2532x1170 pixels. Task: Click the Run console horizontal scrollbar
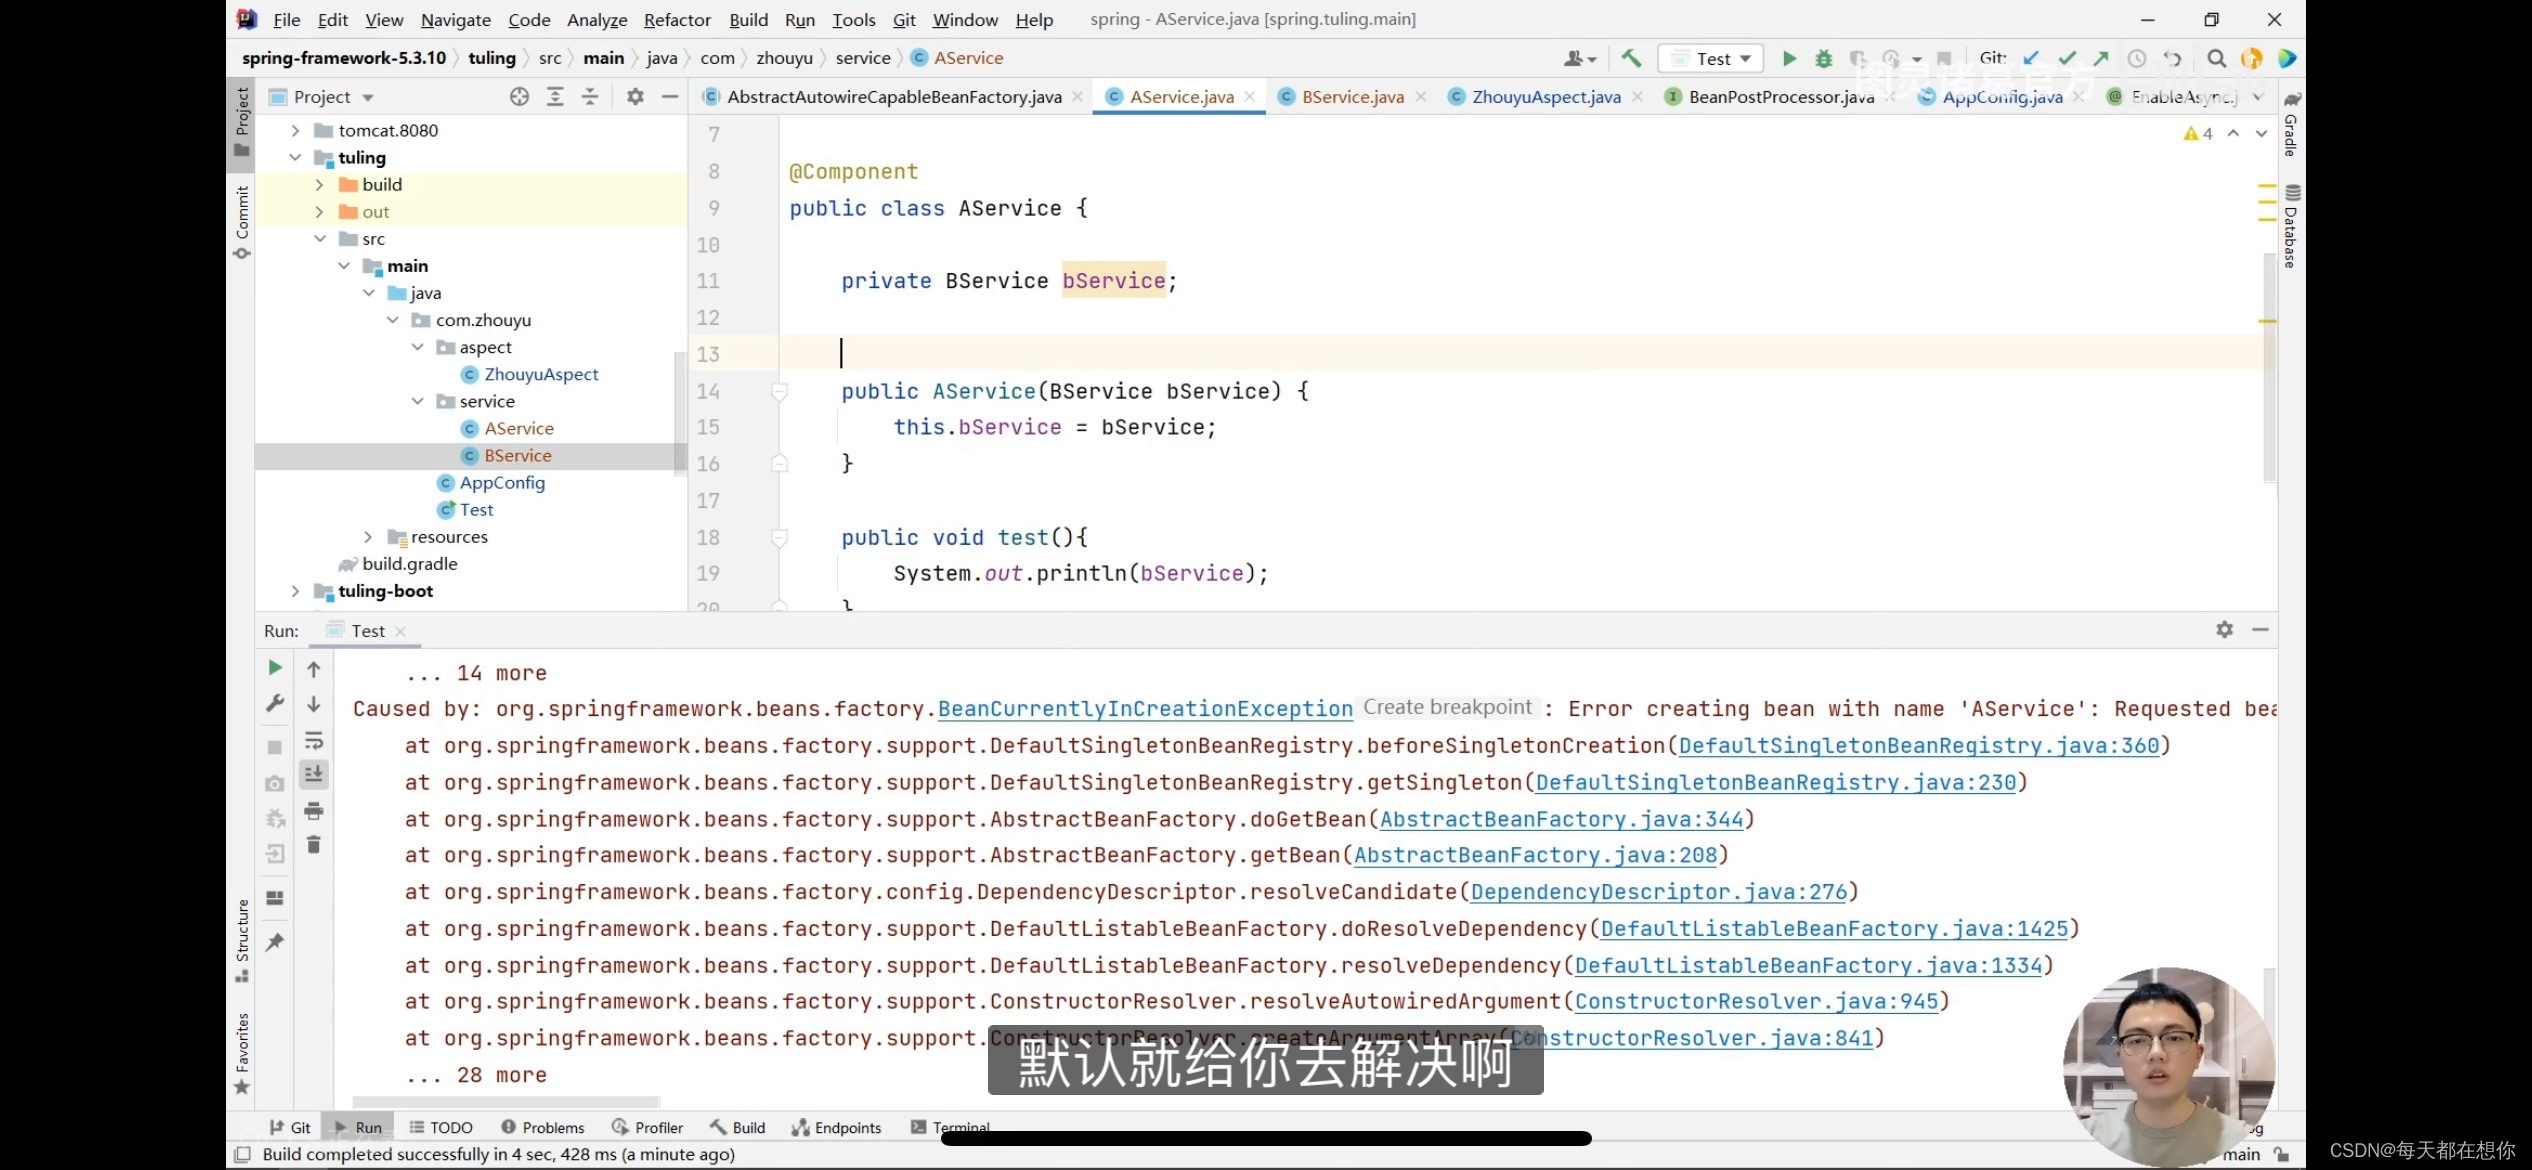(x=506, y=1102)
